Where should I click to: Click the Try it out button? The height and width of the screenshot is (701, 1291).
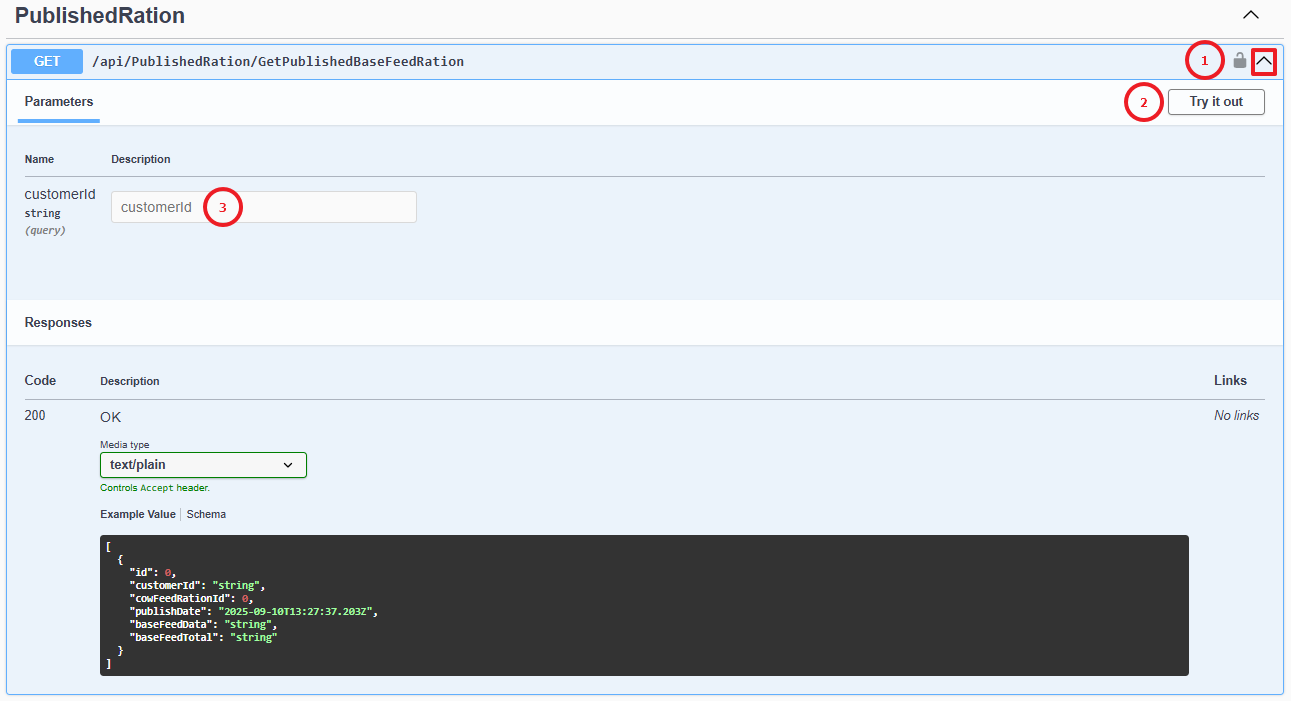coord(1216,102)
